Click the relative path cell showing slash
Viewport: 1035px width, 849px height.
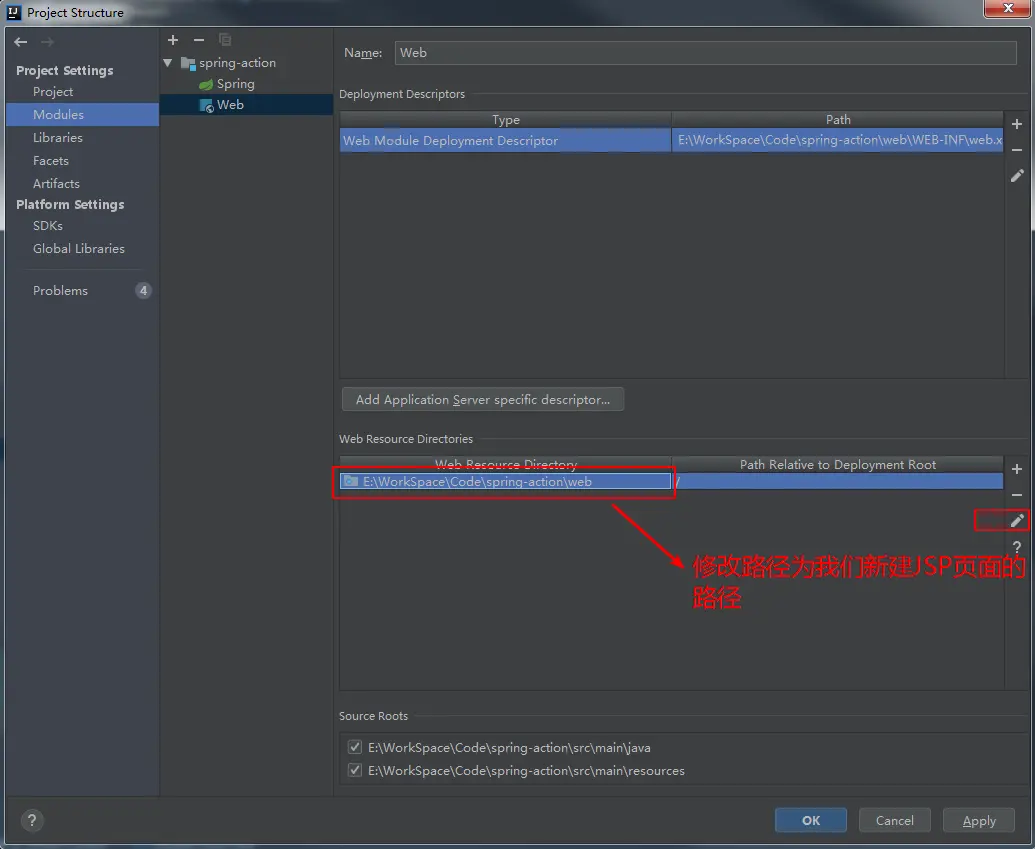point(838,481)
